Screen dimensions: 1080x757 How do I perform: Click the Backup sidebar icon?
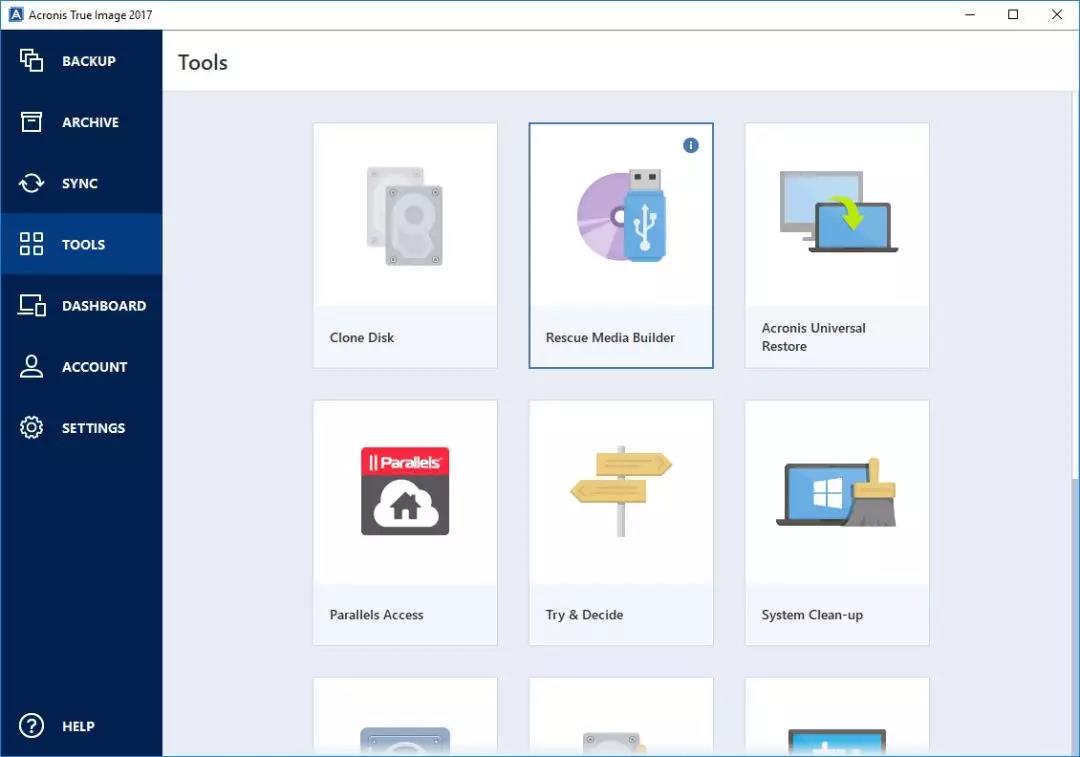pos(32,61)
